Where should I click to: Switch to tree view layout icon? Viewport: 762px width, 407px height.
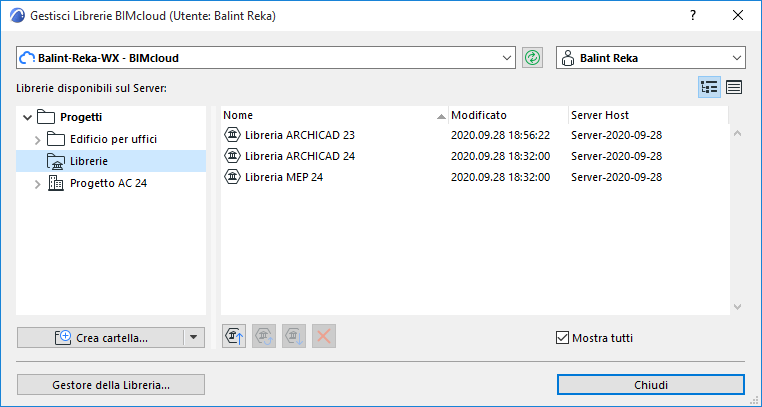709,87
